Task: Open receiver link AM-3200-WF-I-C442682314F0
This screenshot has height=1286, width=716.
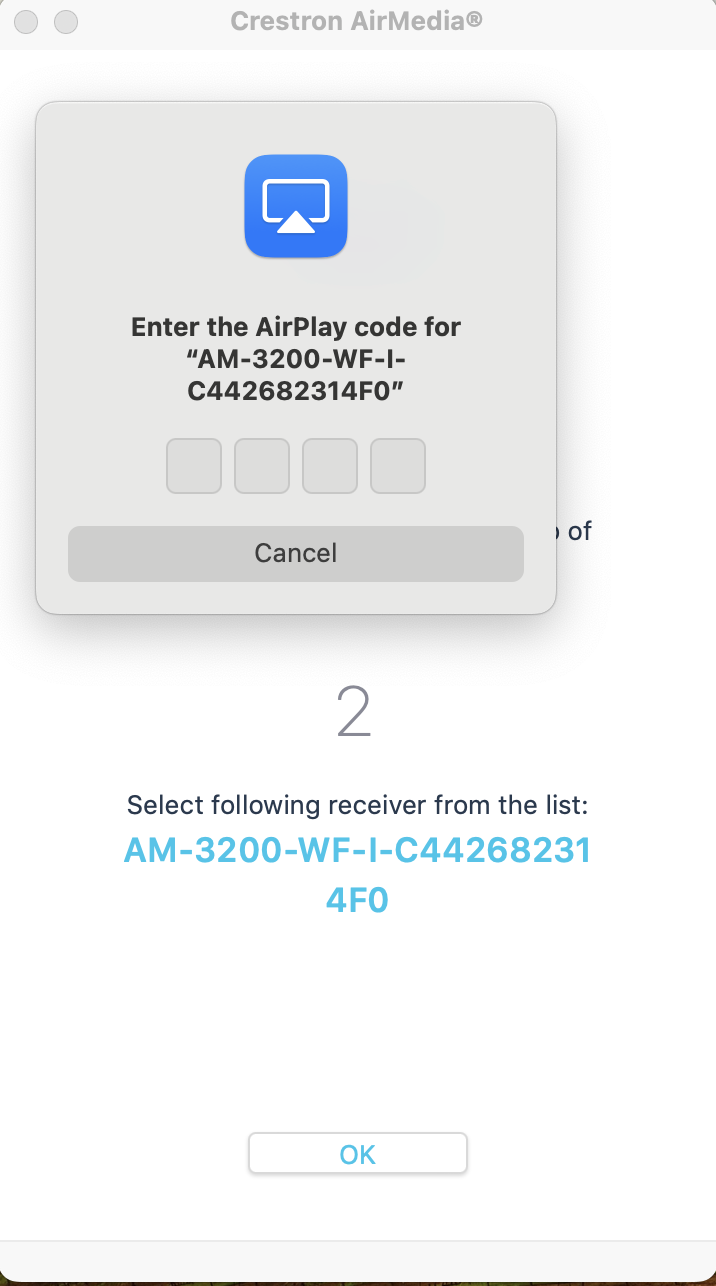Action: [356, 874]
